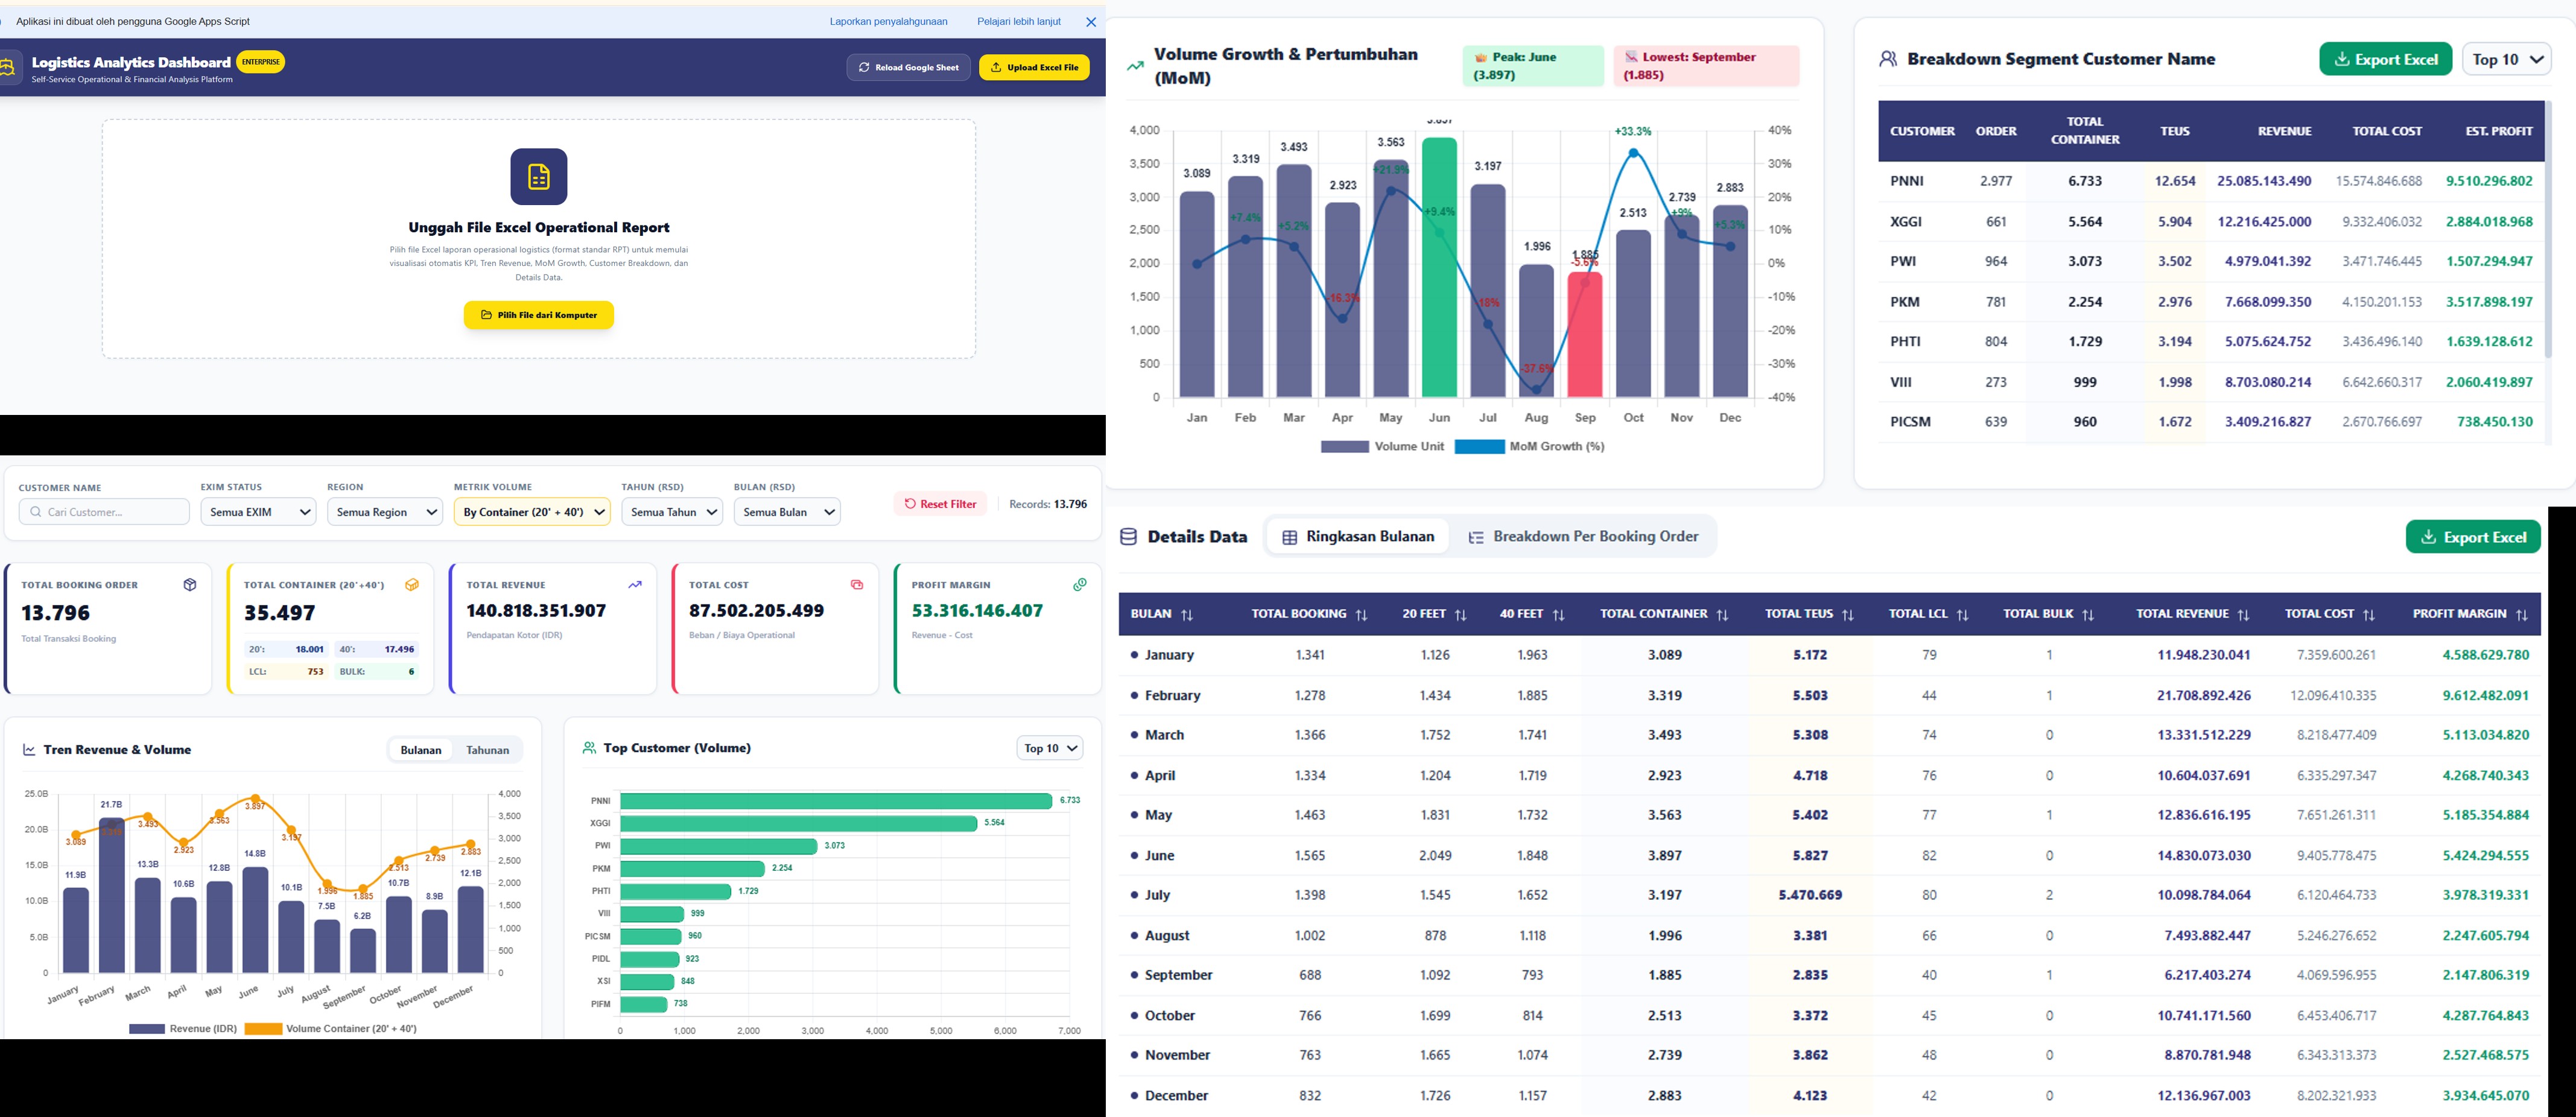Click the Profit Margin coin icon
2576x1117 pixels.
point(1080,585)
